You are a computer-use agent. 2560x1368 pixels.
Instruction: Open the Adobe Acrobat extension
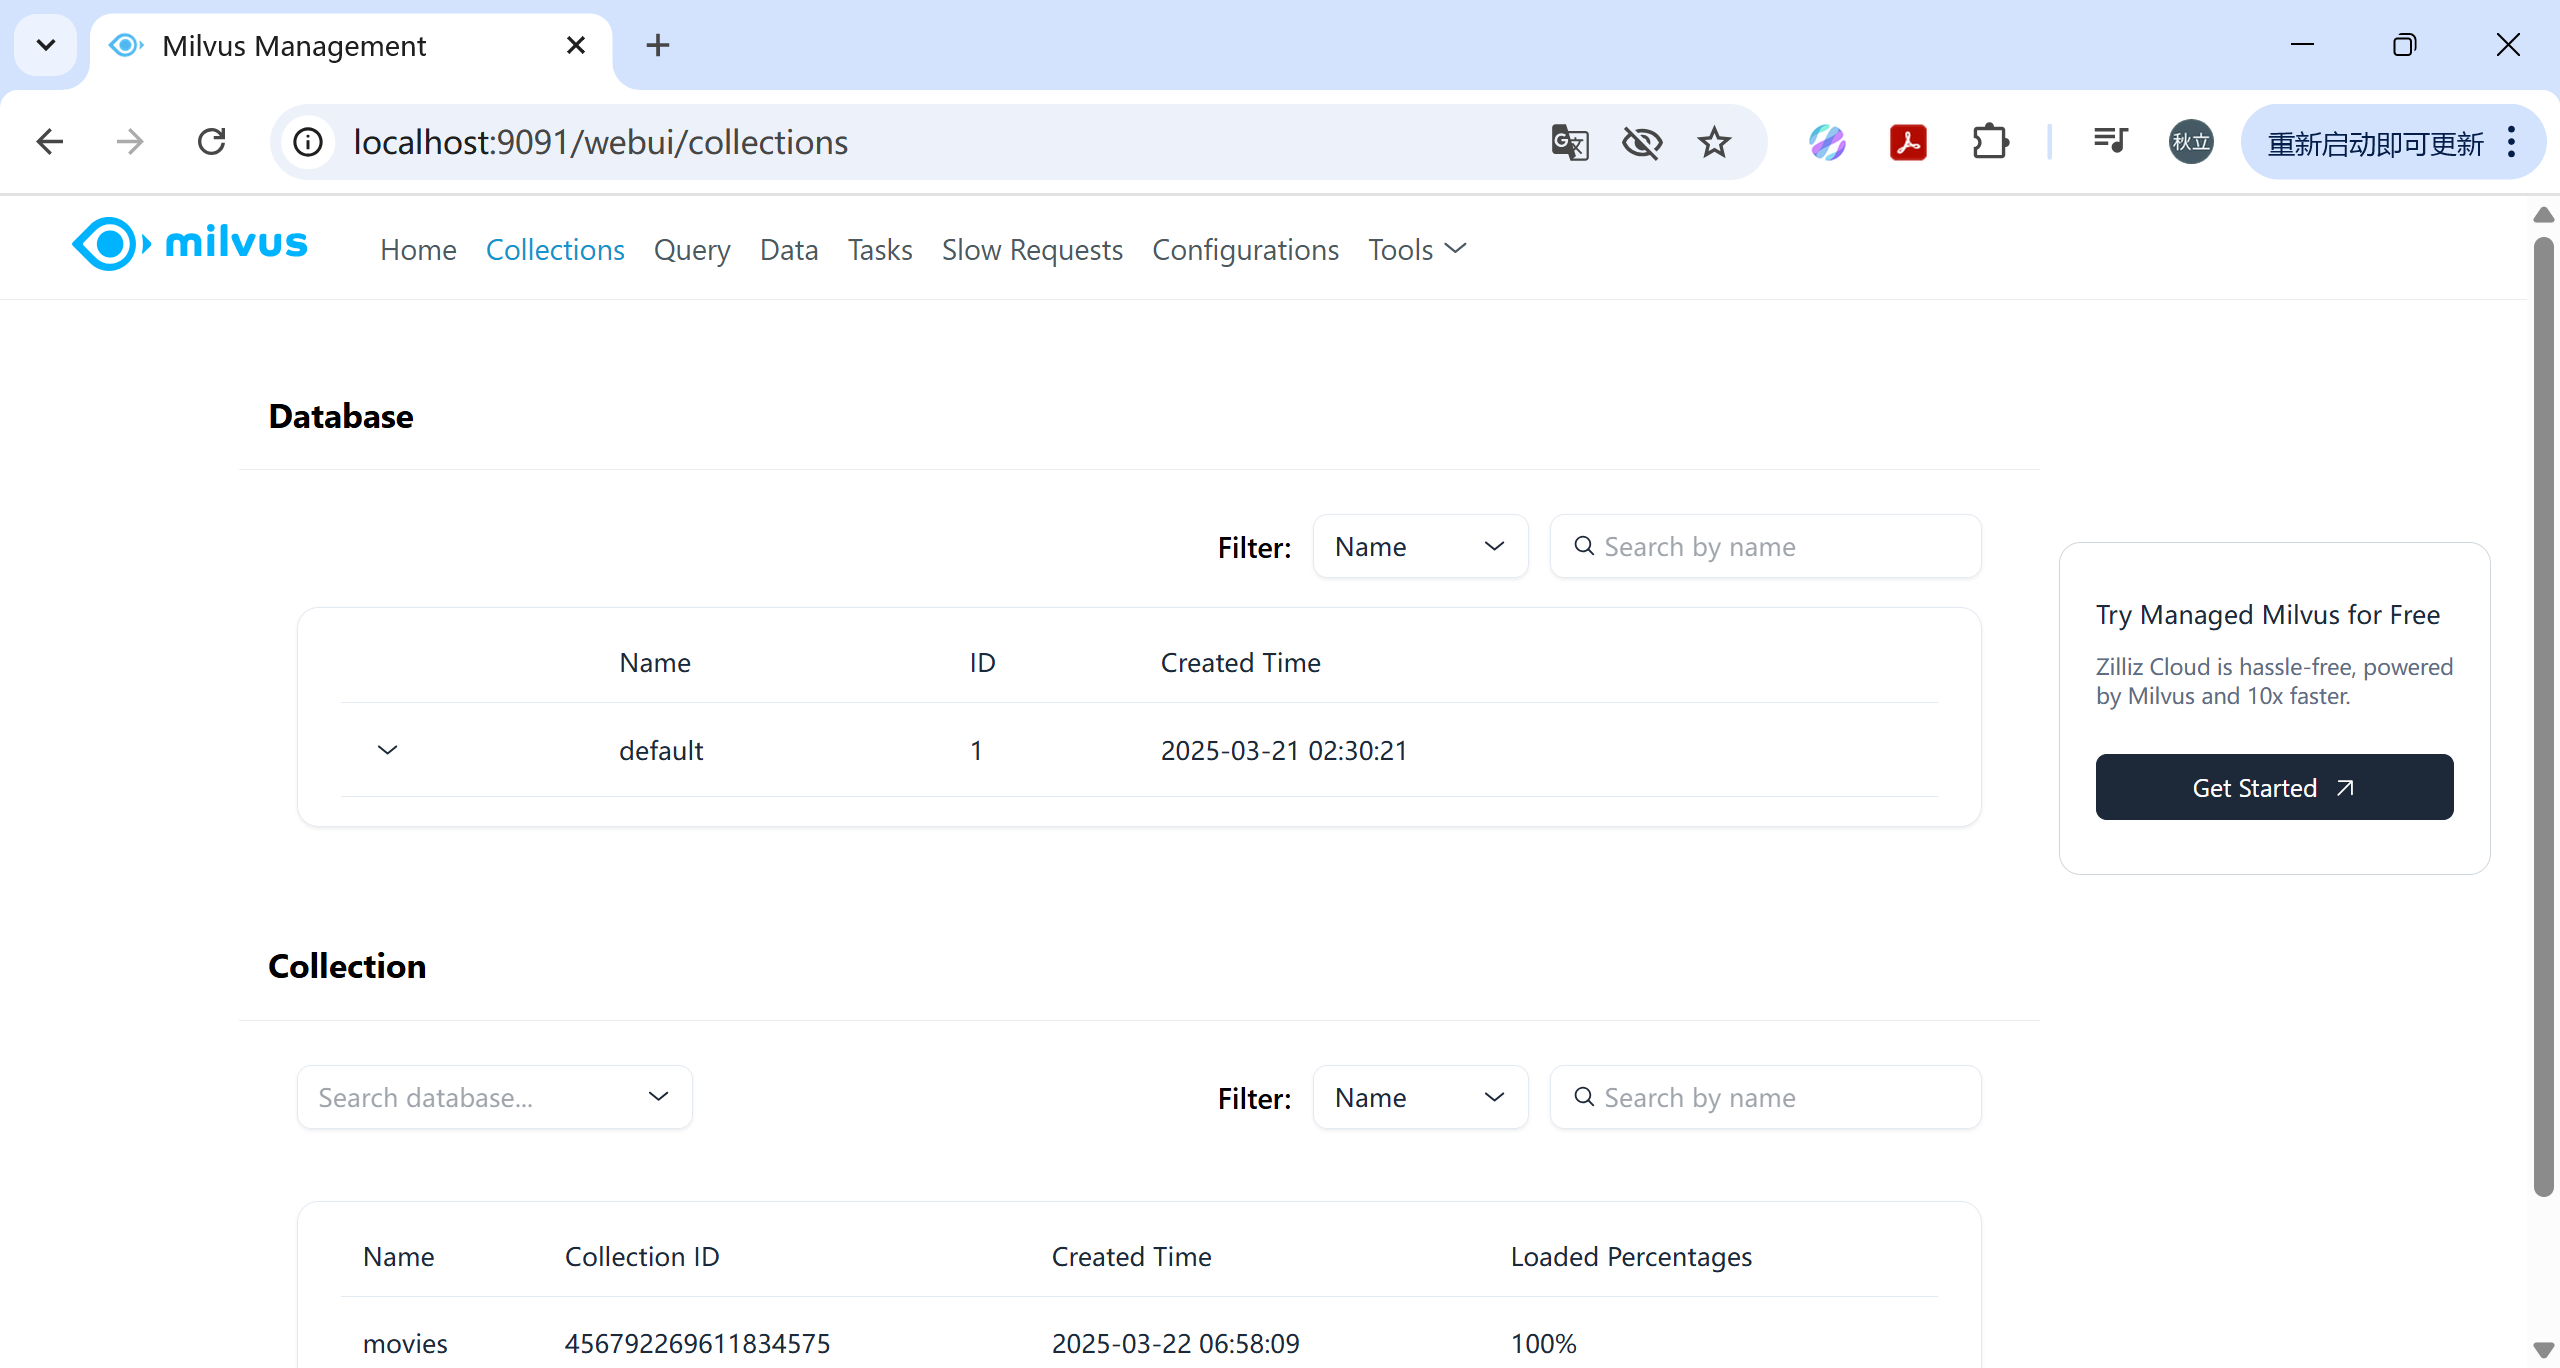1908,142
